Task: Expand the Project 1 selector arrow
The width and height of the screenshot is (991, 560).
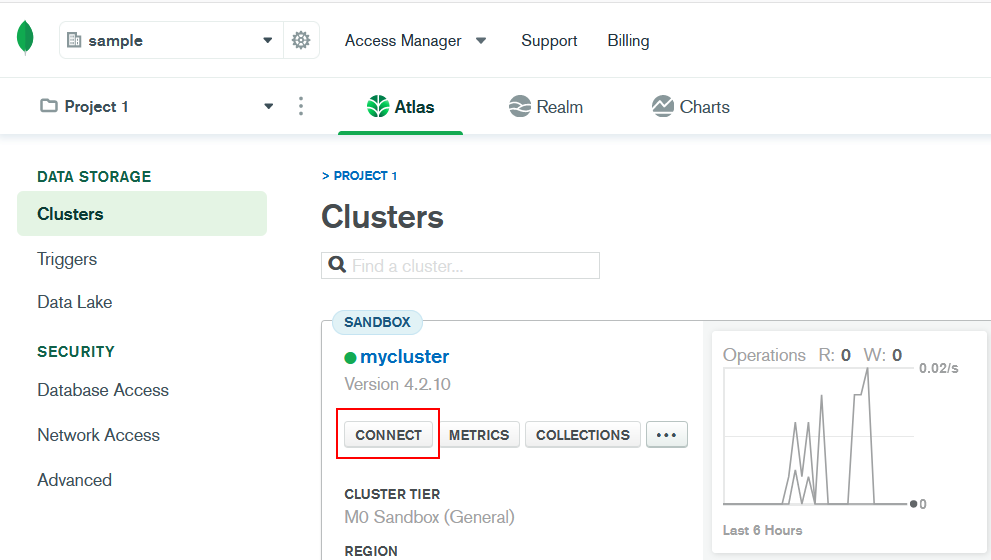Action: [269, 106]
